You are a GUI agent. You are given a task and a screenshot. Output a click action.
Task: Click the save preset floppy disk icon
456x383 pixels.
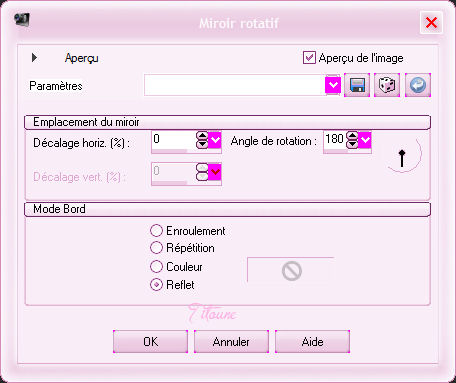pyautogui.click(x=357, y=85)
